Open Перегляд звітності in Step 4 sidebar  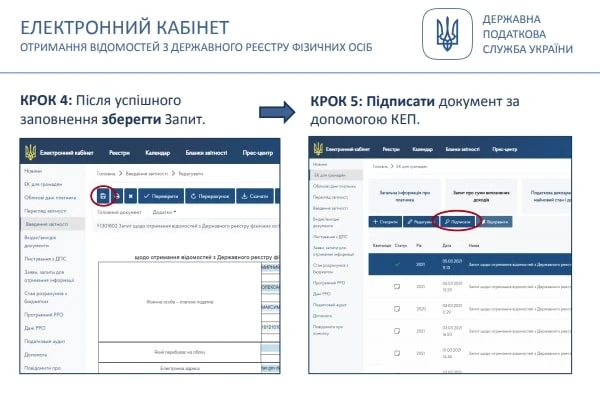point(45,211)
